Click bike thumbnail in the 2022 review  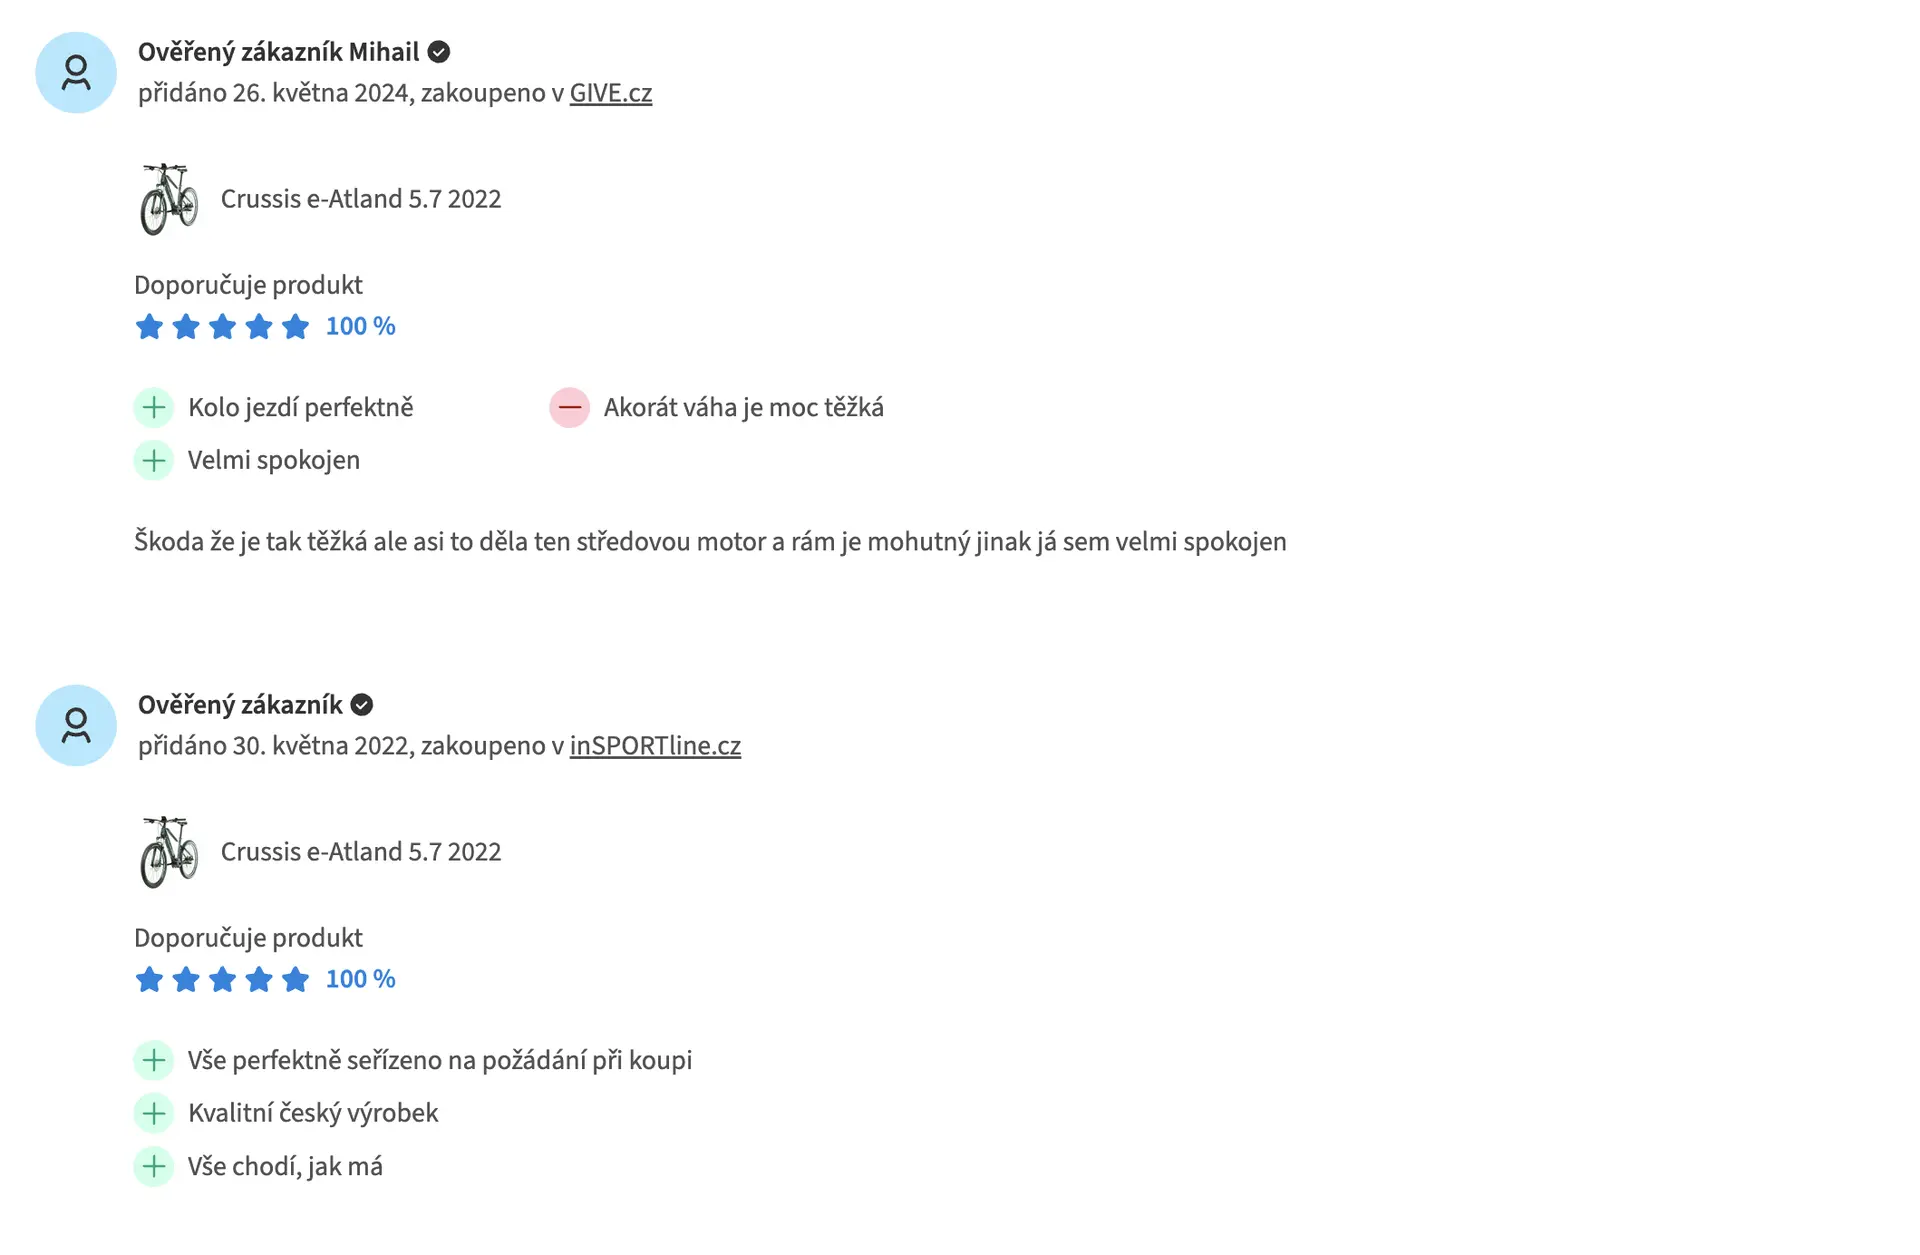coord(169,852)
